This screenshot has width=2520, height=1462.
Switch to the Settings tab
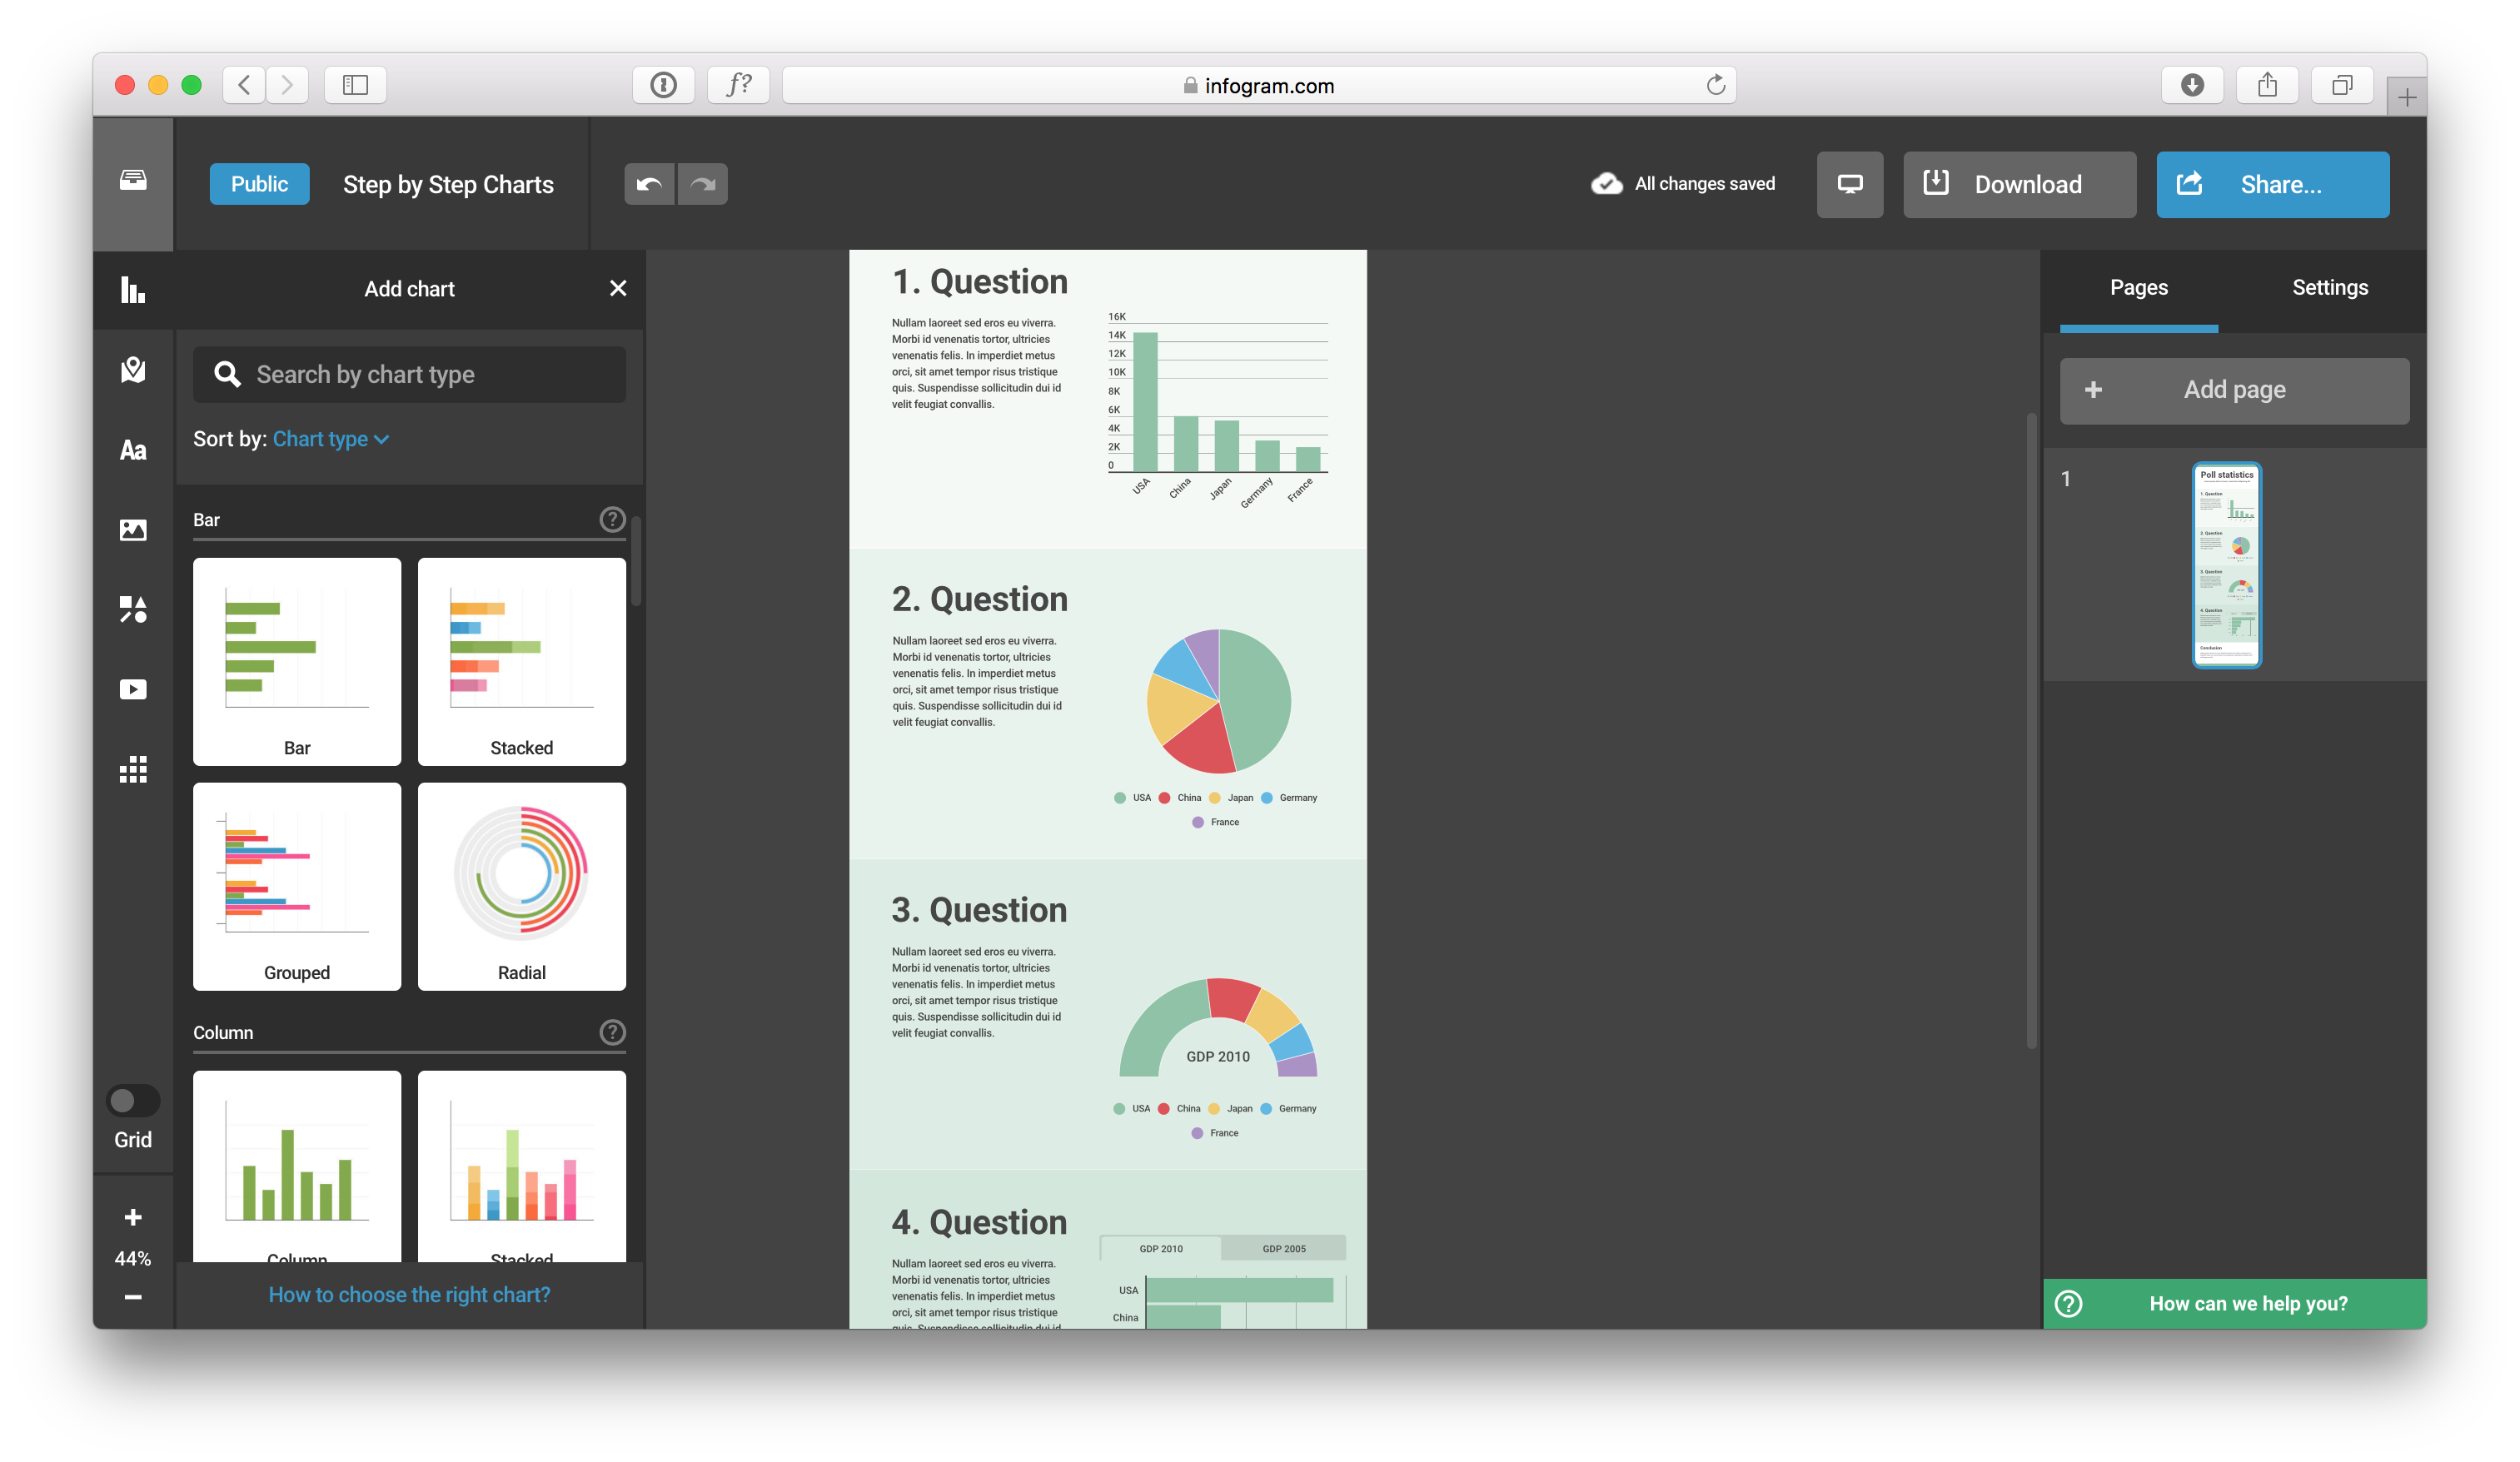(2329, 288)
